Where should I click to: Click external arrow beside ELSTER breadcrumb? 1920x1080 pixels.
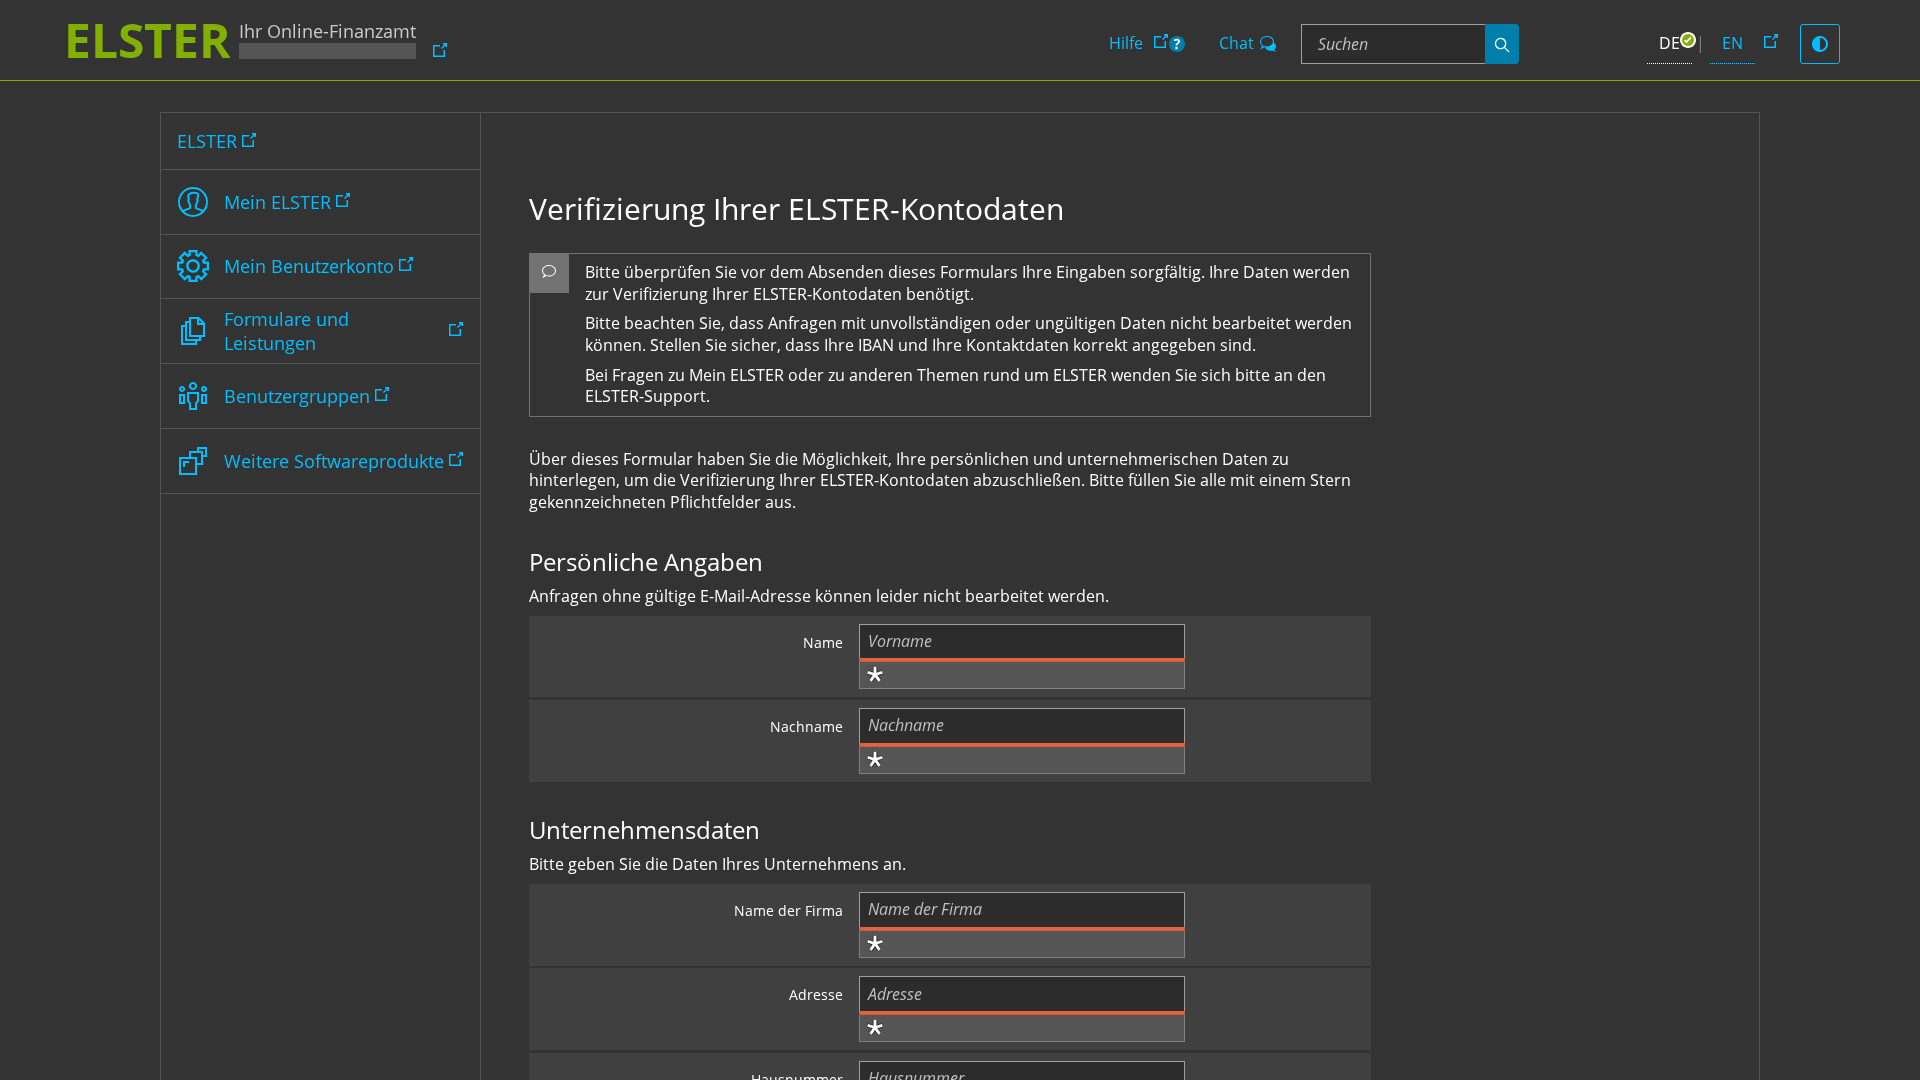coord(249,139)
